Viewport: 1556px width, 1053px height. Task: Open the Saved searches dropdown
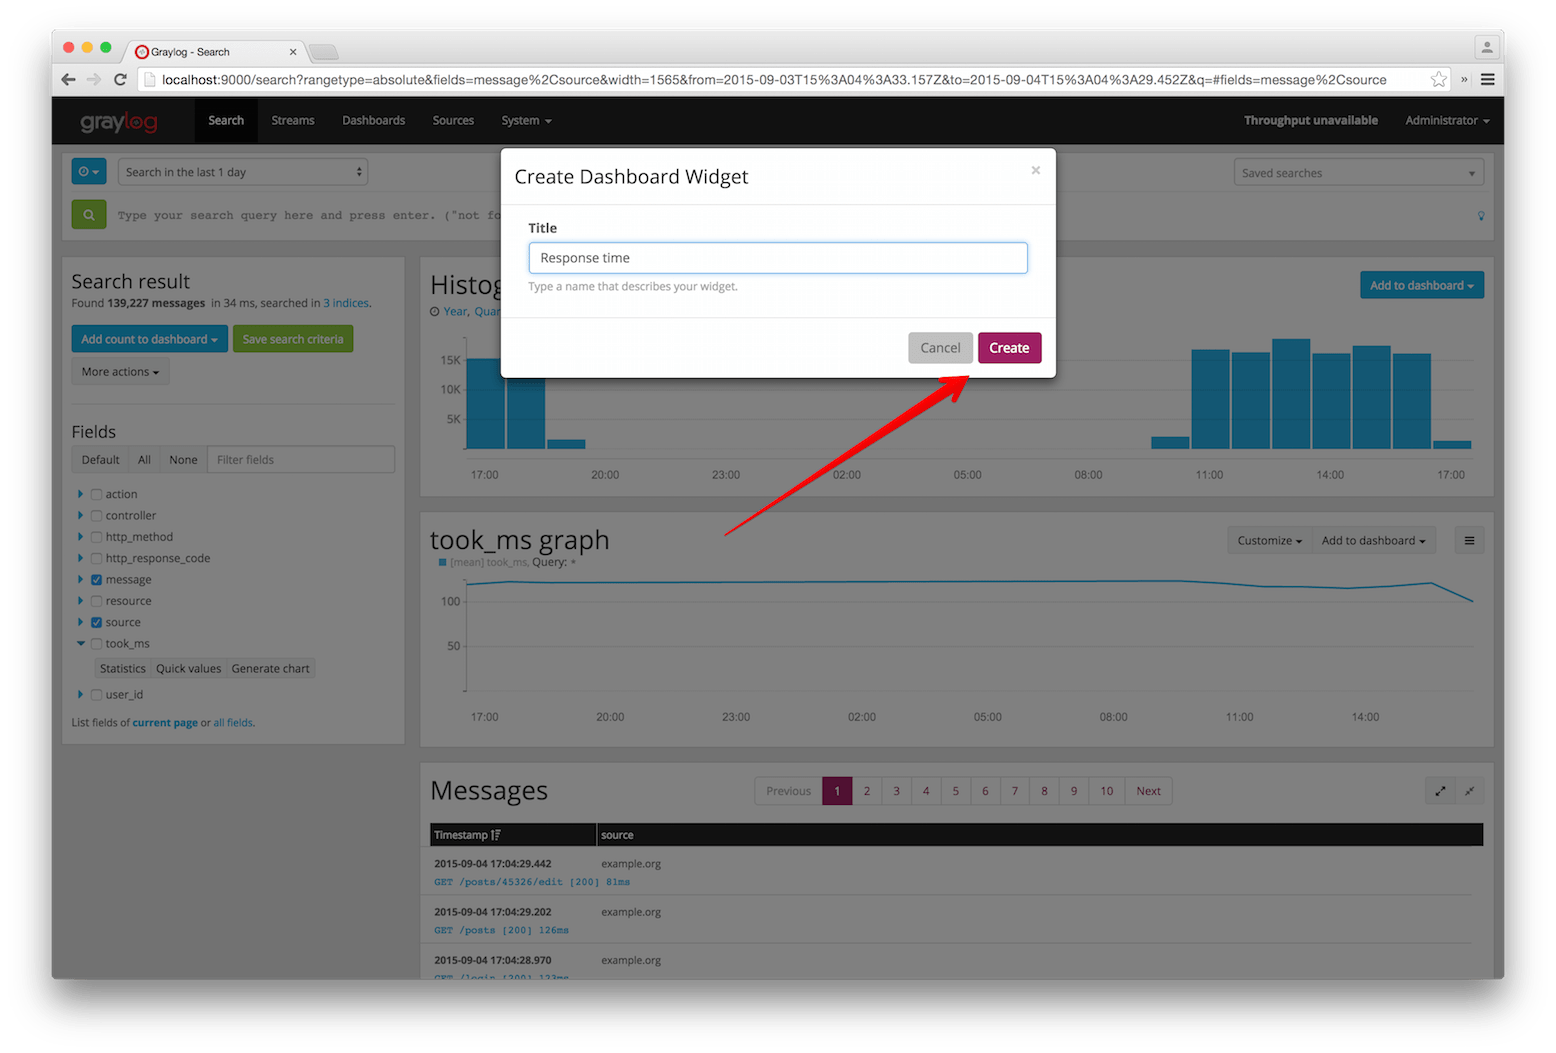point(1358,173)
